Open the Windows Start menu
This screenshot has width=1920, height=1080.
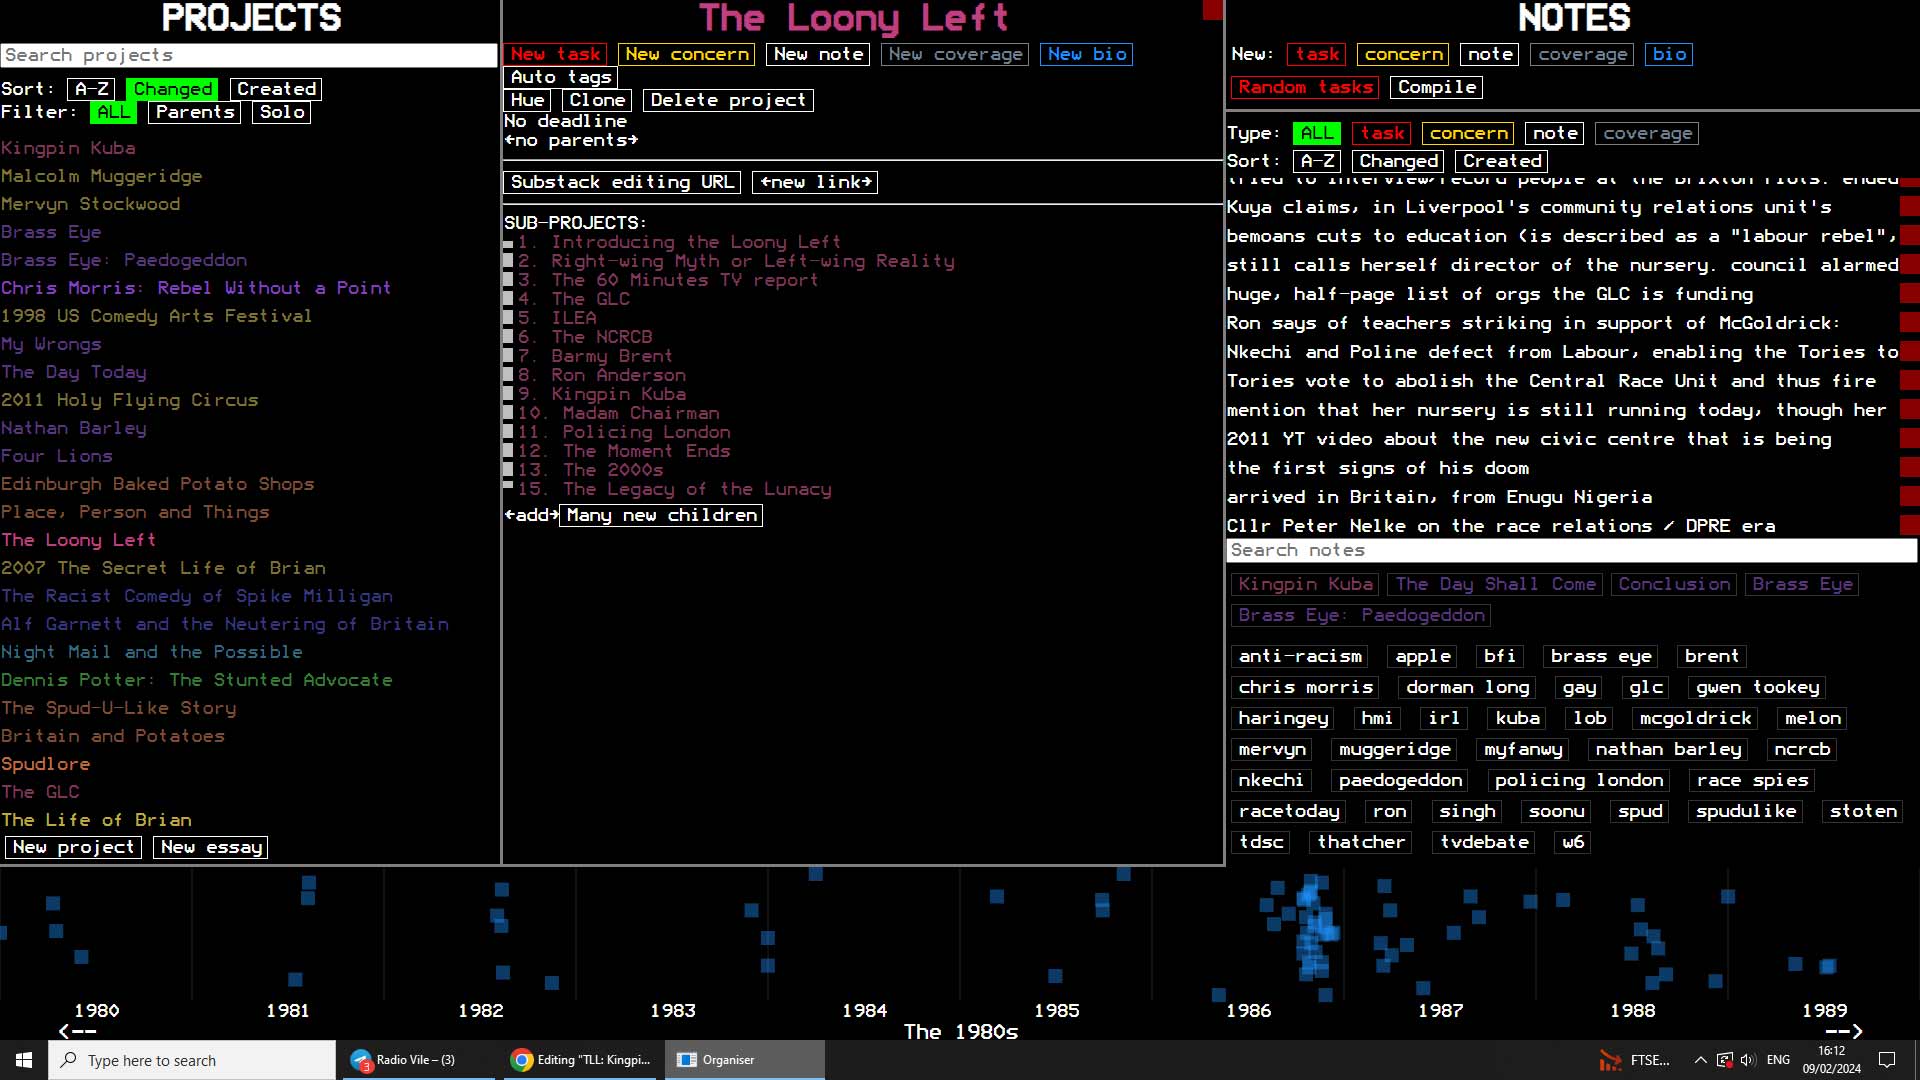pyautogui.click(x=24, y=1060)
